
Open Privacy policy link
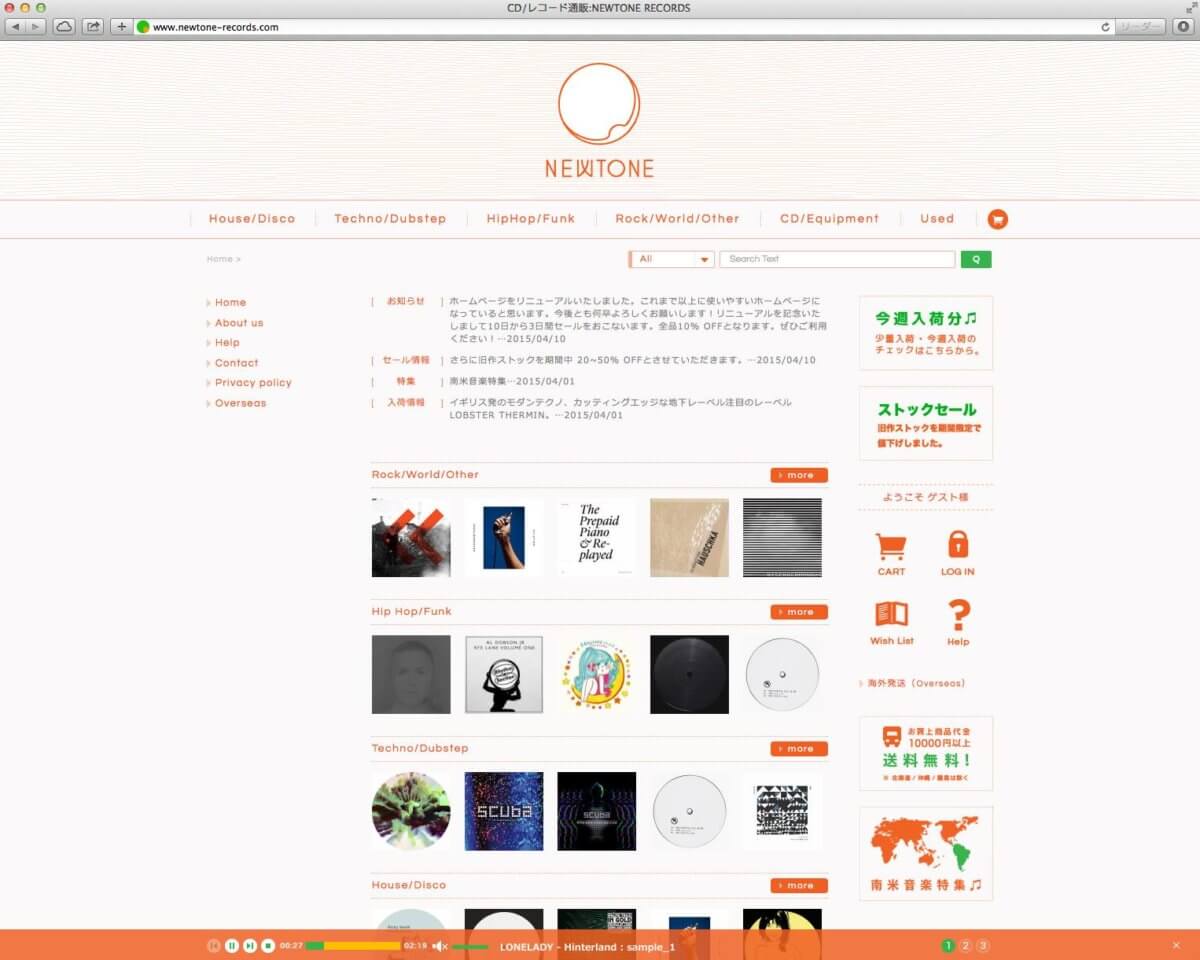pos(253,383)
